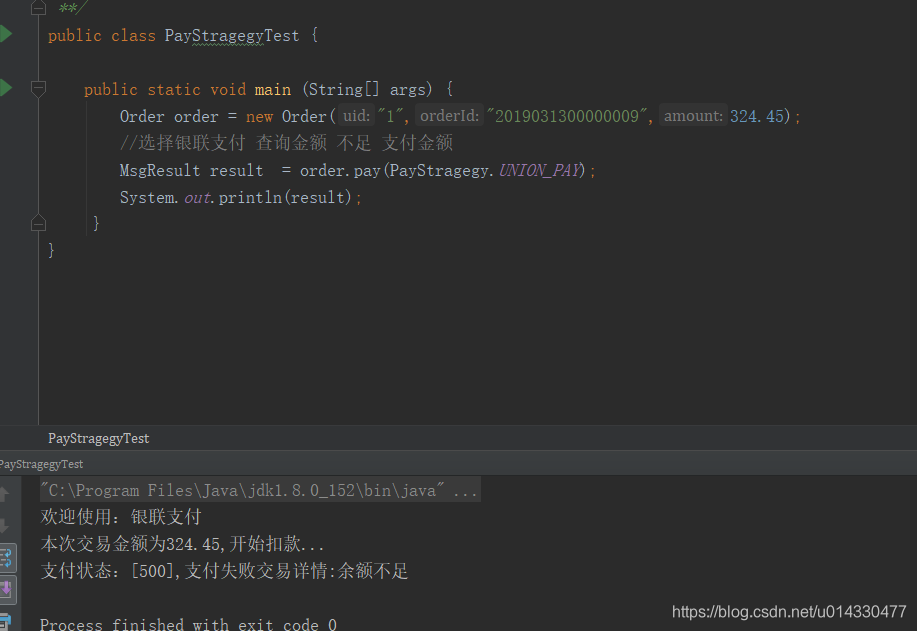Viewport: 917px width, 631px height.
Task: Click the 324.45 numeric literal in code
Action: coord(757,116)
